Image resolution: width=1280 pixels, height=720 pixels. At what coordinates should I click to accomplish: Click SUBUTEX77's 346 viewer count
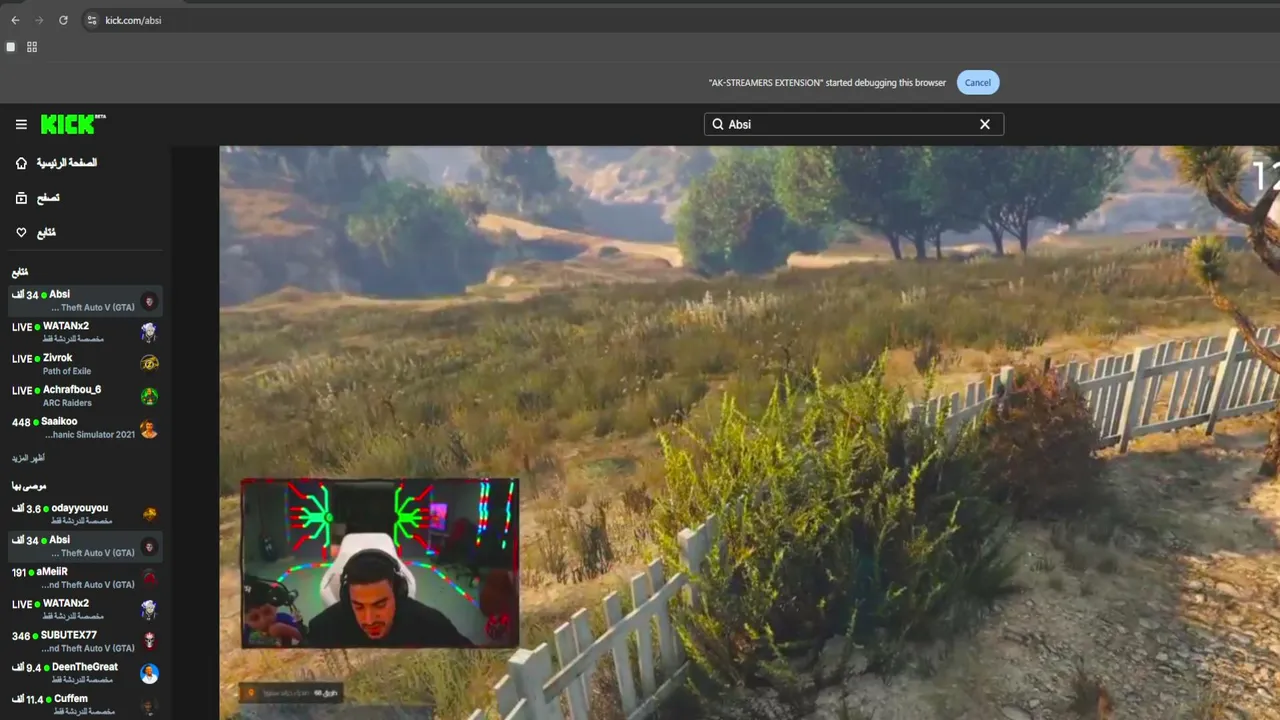pos(21,636)
